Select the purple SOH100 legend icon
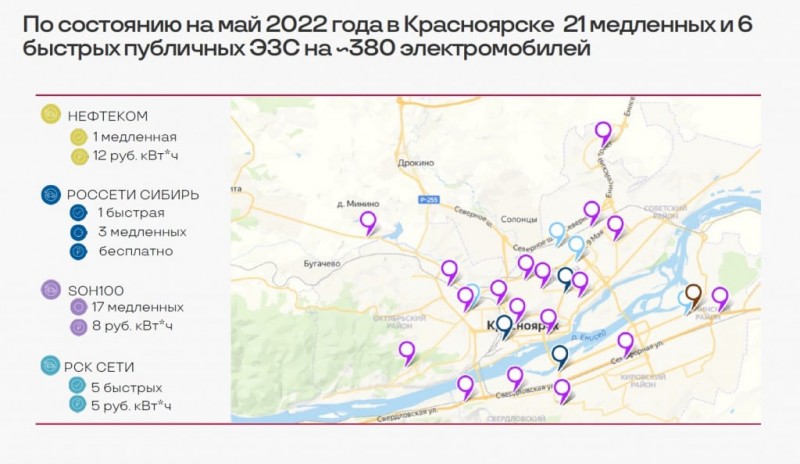The image size is (800, 464). pos(50,288)
